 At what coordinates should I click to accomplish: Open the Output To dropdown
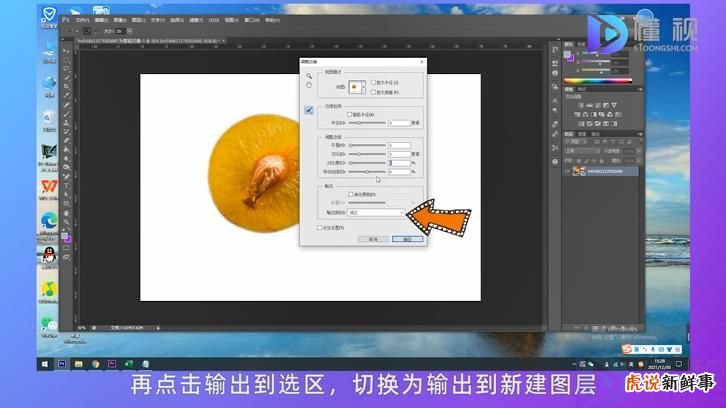click(376, 213)
